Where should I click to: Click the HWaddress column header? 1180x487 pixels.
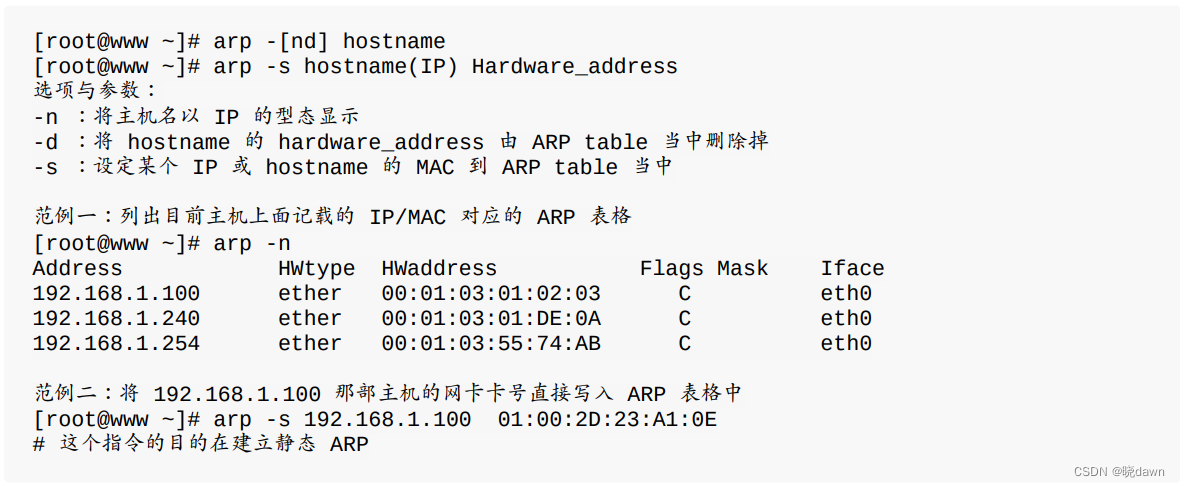439,268
